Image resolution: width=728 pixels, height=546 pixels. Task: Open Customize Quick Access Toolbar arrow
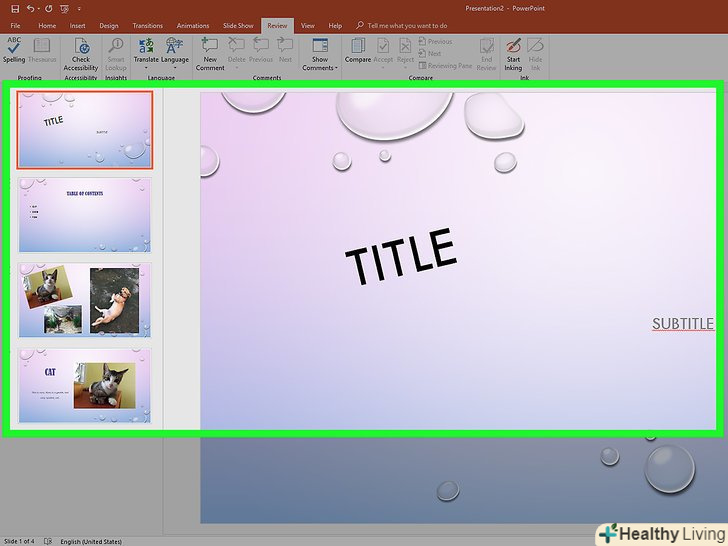tap(79, 9)
